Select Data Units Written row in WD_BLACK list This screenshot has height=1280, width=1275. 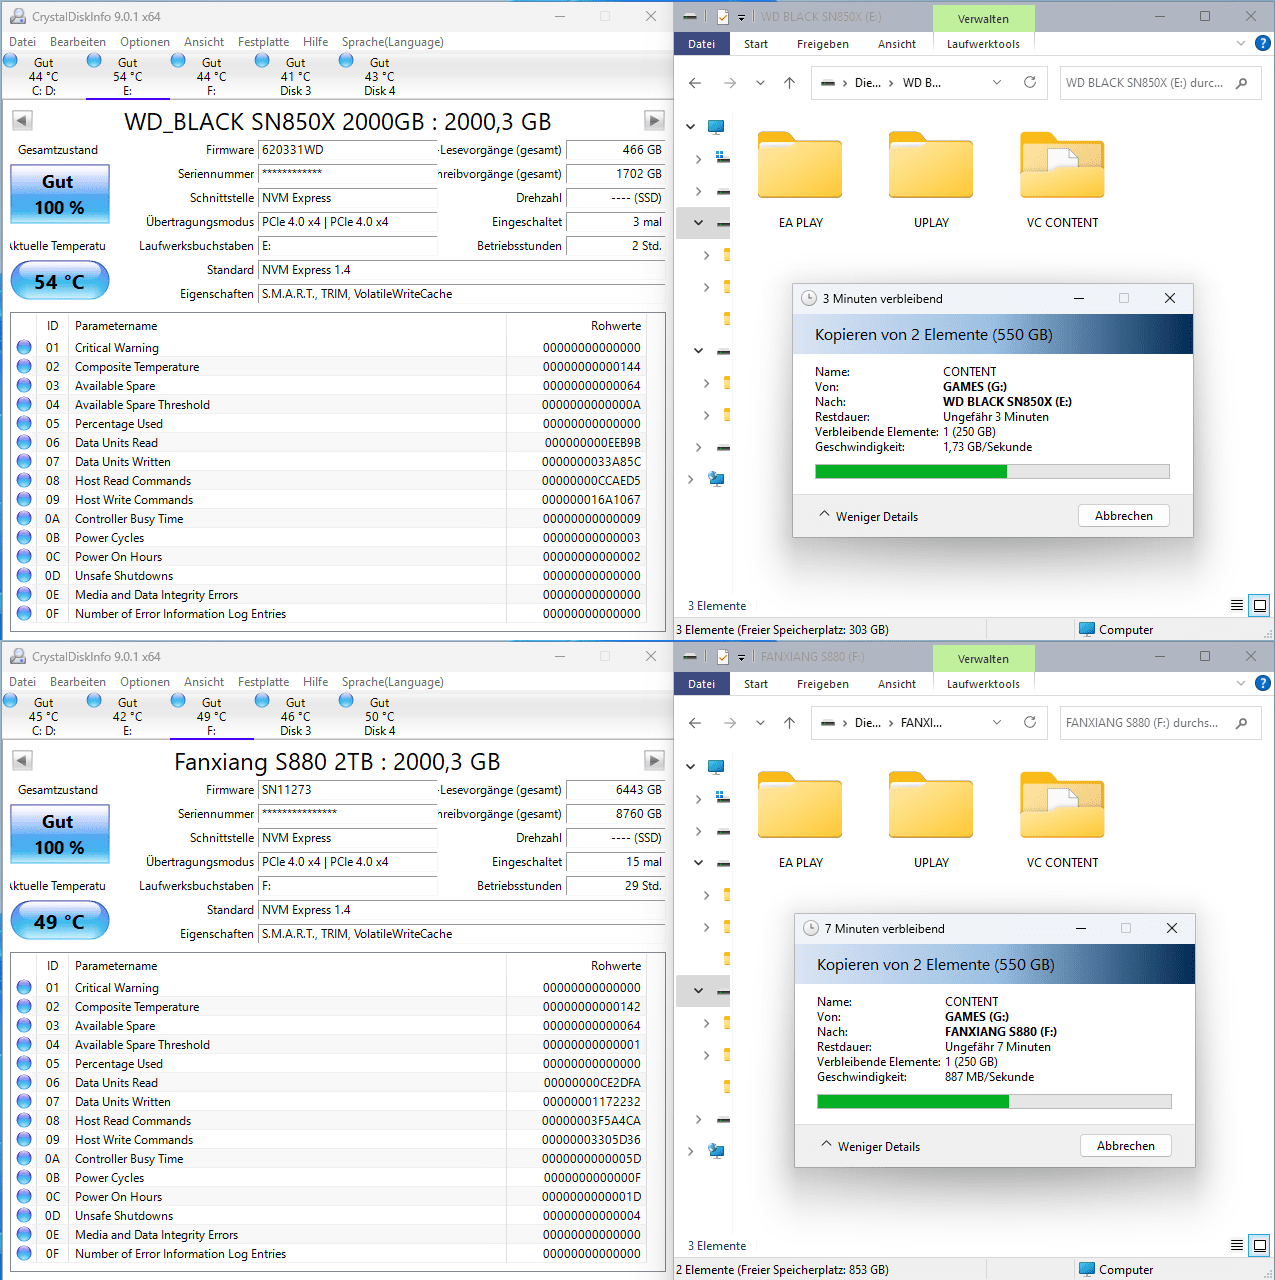[x=328, y=462]
